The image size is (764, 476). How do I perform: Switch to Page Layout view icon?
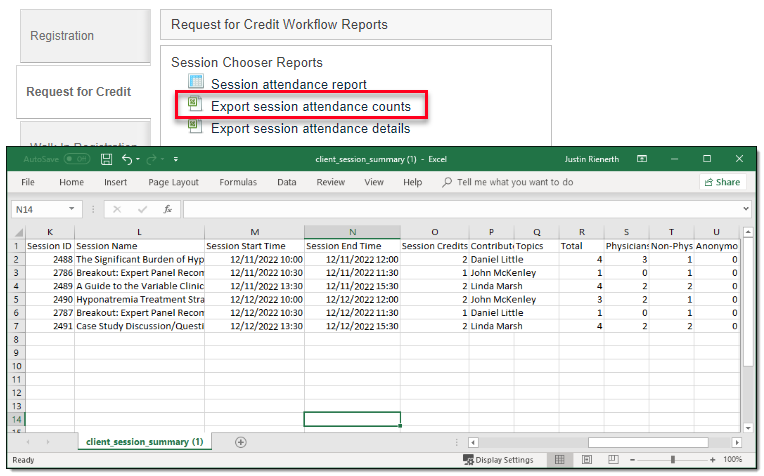pos(587,459)
